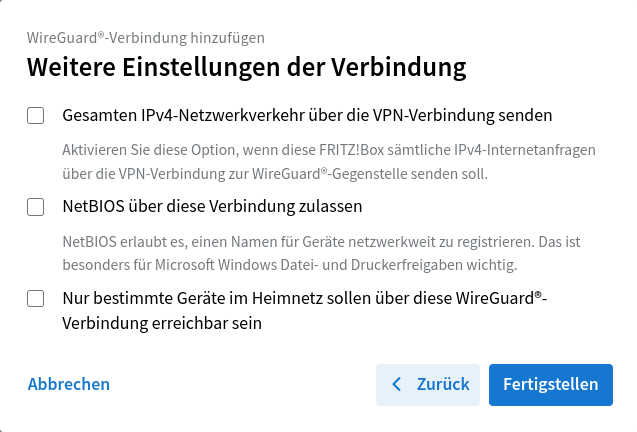Image resolution: width=637 pixels, height=432 pixels.
Task: Click the heading 'Weitere Einstellungen der Verbindung'
Action: click(x=246, y=68)
